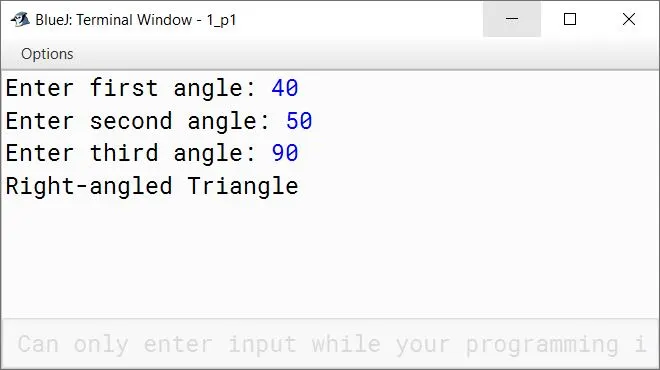Close the BlueJ Terminal Window
The image size is (660, 370).
click(629, 19)
